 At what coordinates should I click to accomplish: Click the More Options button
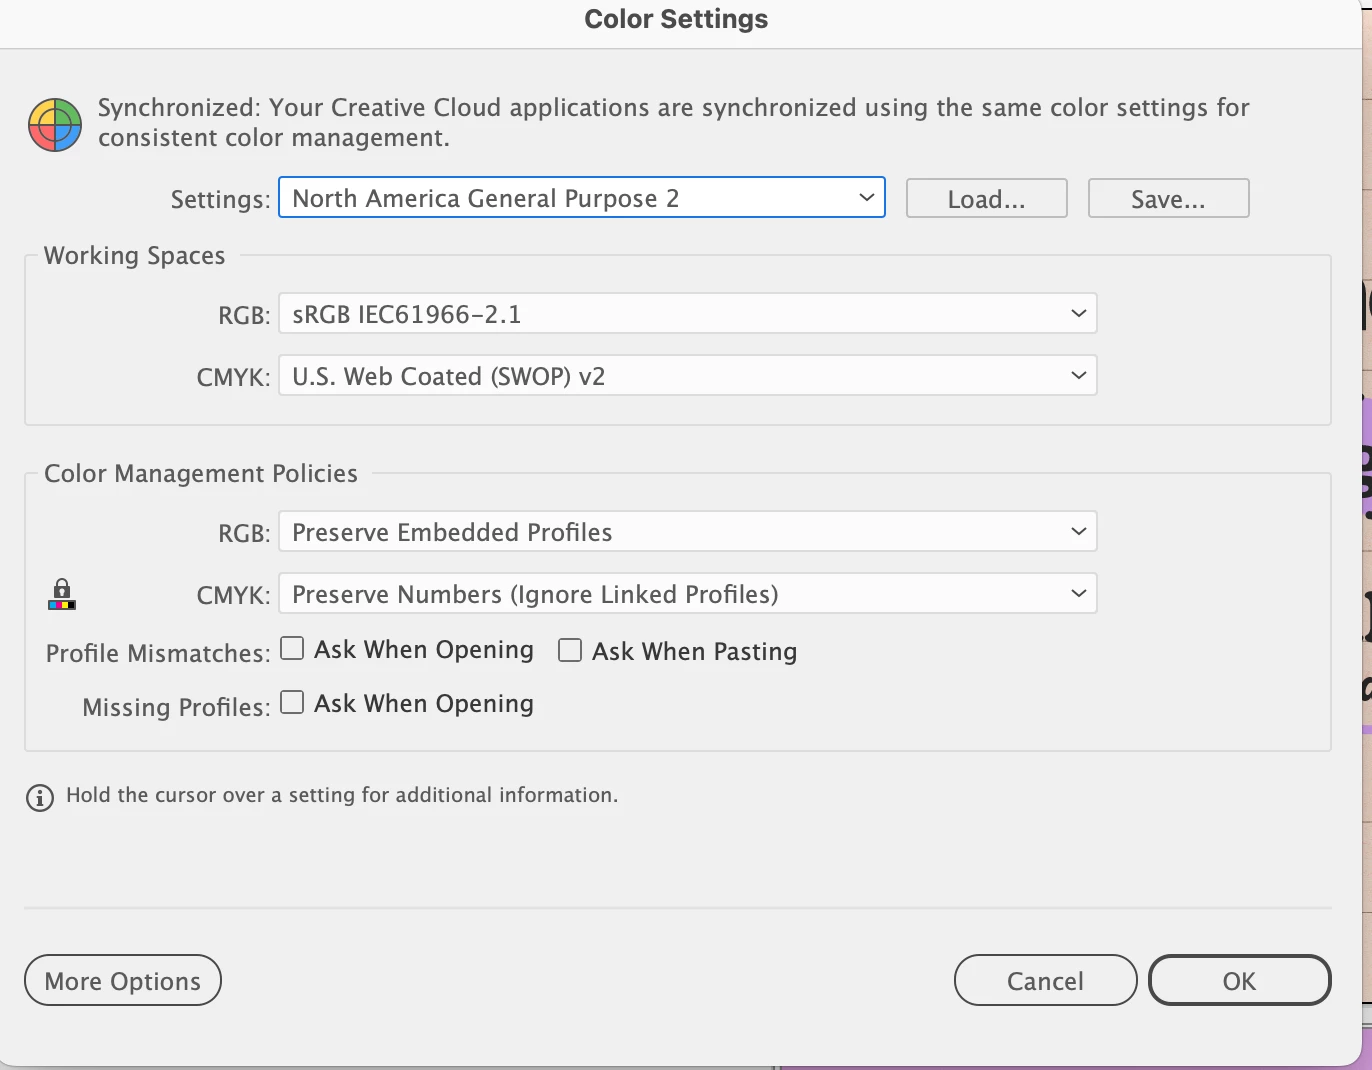point(123,980)
